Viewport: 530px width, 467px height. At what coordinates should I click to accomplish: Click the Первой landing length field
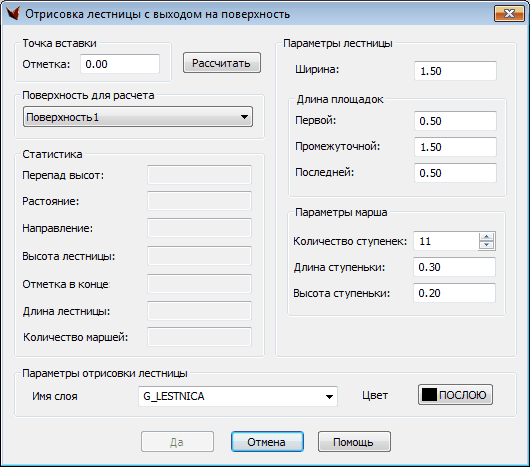[455, 121]
